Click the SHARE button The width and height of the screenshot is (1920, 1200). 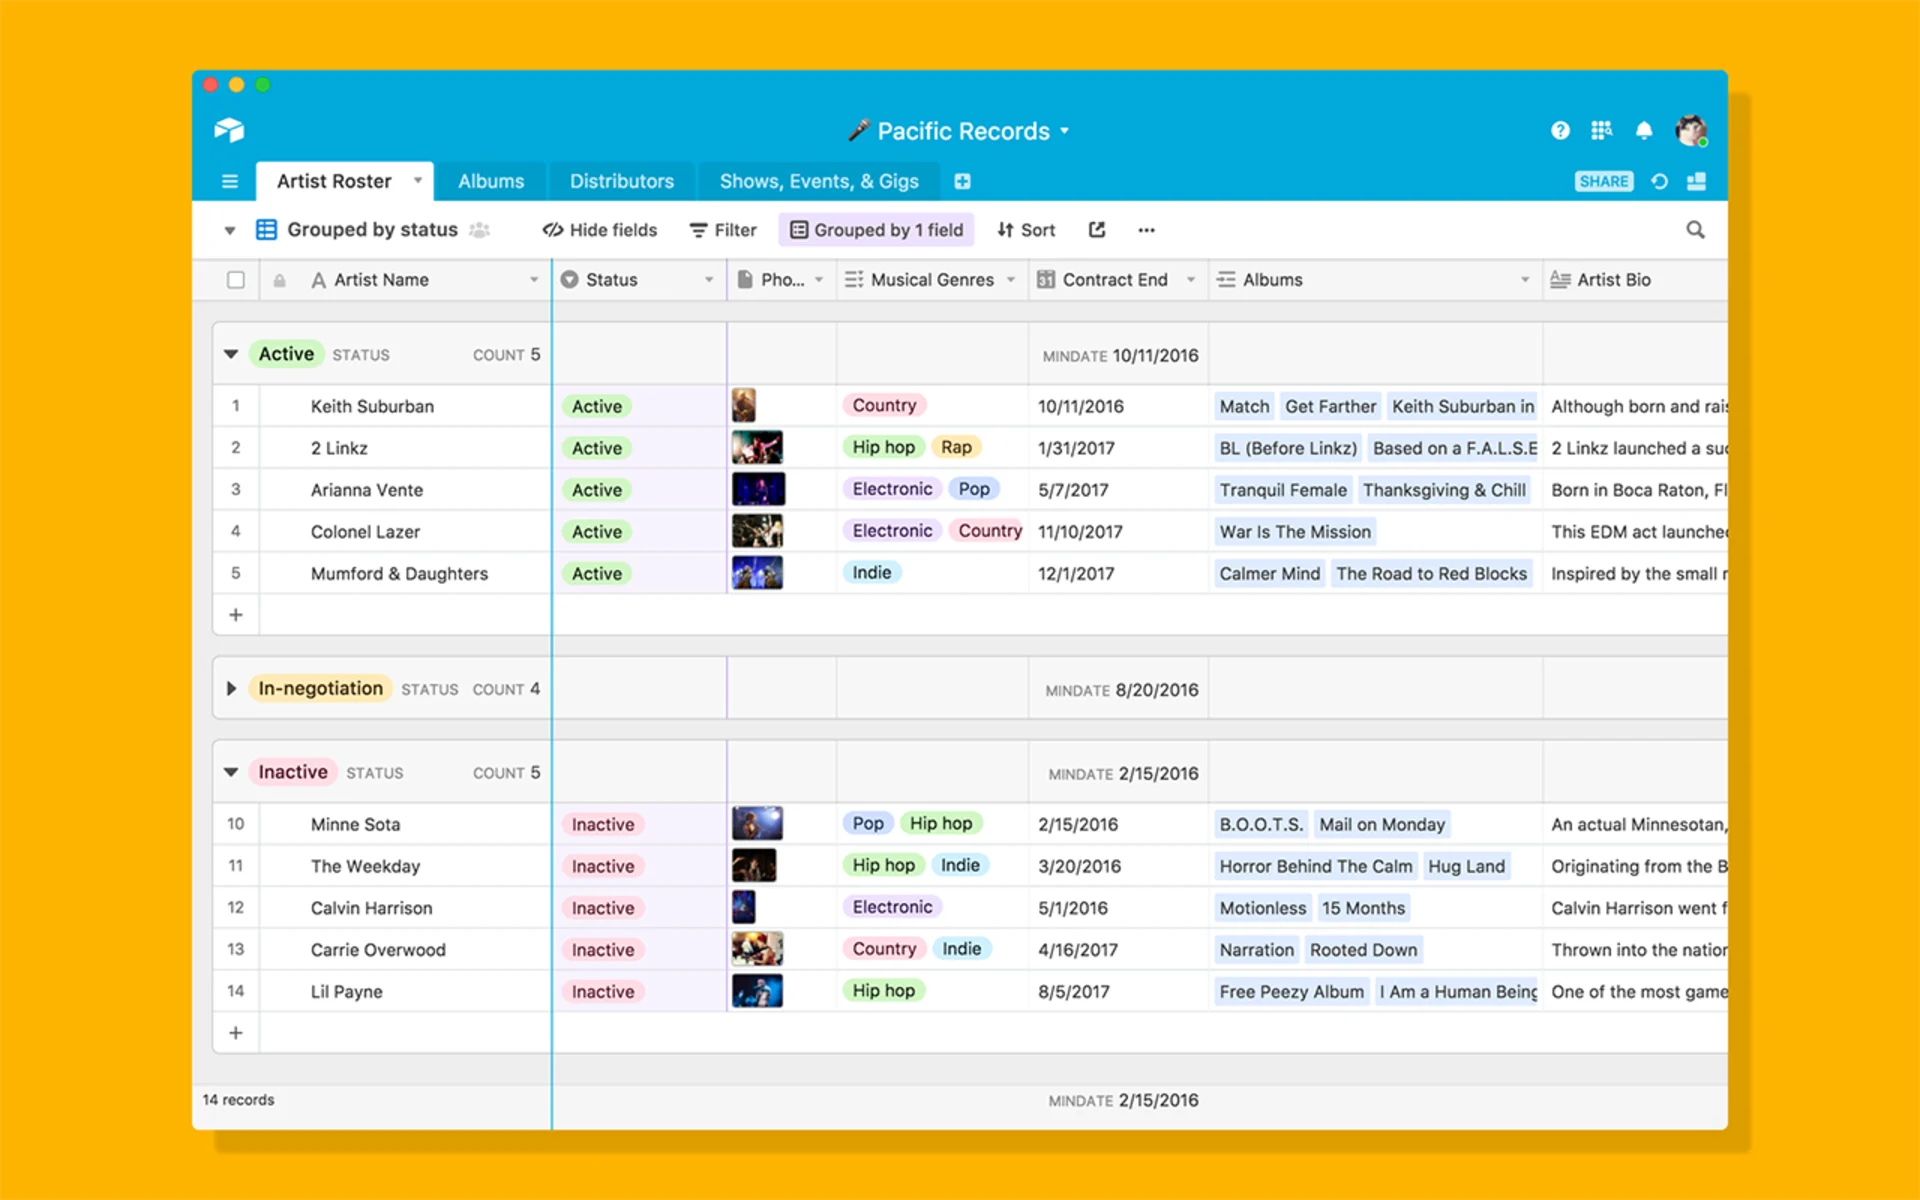click(1604, 181)
